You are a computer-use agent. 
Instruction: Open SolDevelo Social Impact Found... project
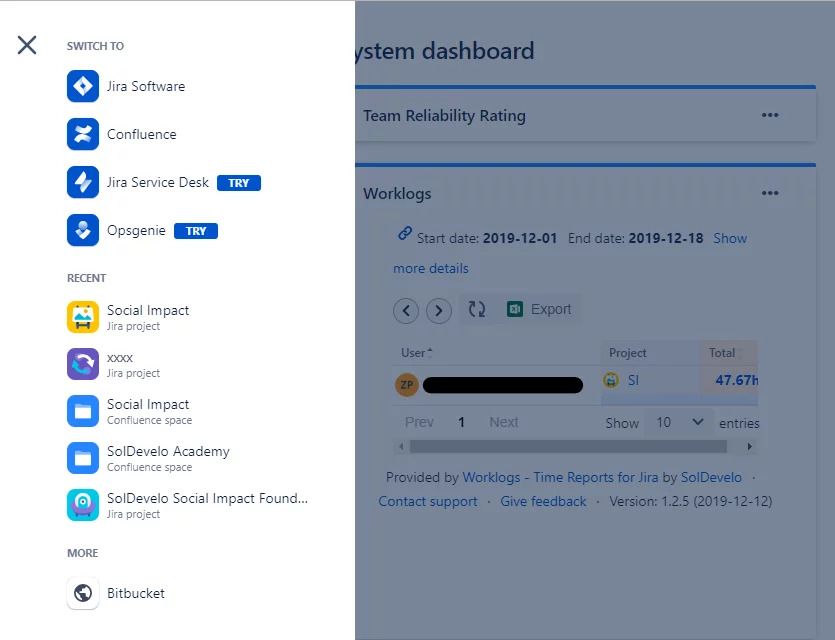207,505
